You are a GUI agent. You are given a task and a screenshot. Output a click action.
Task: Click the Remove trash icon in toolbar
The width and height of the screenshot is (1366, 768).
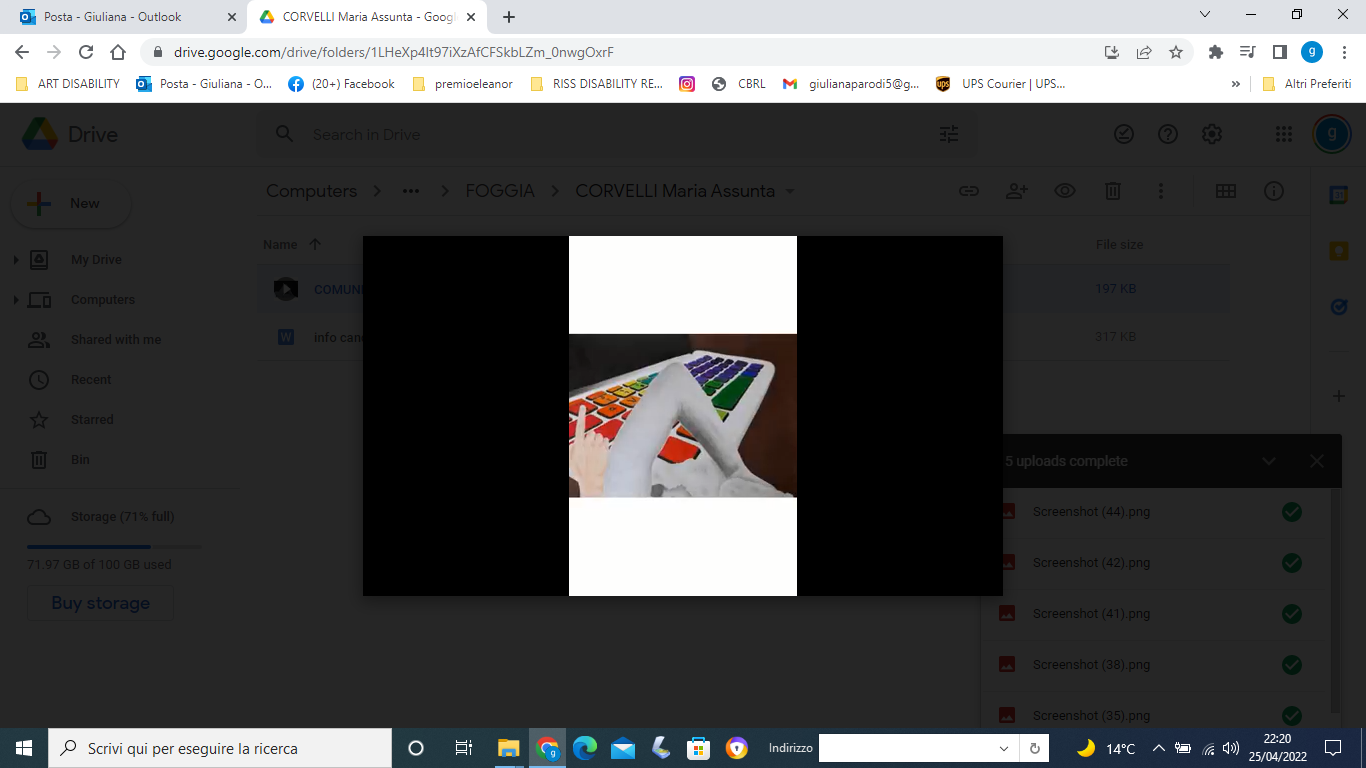pos(1113,191)
